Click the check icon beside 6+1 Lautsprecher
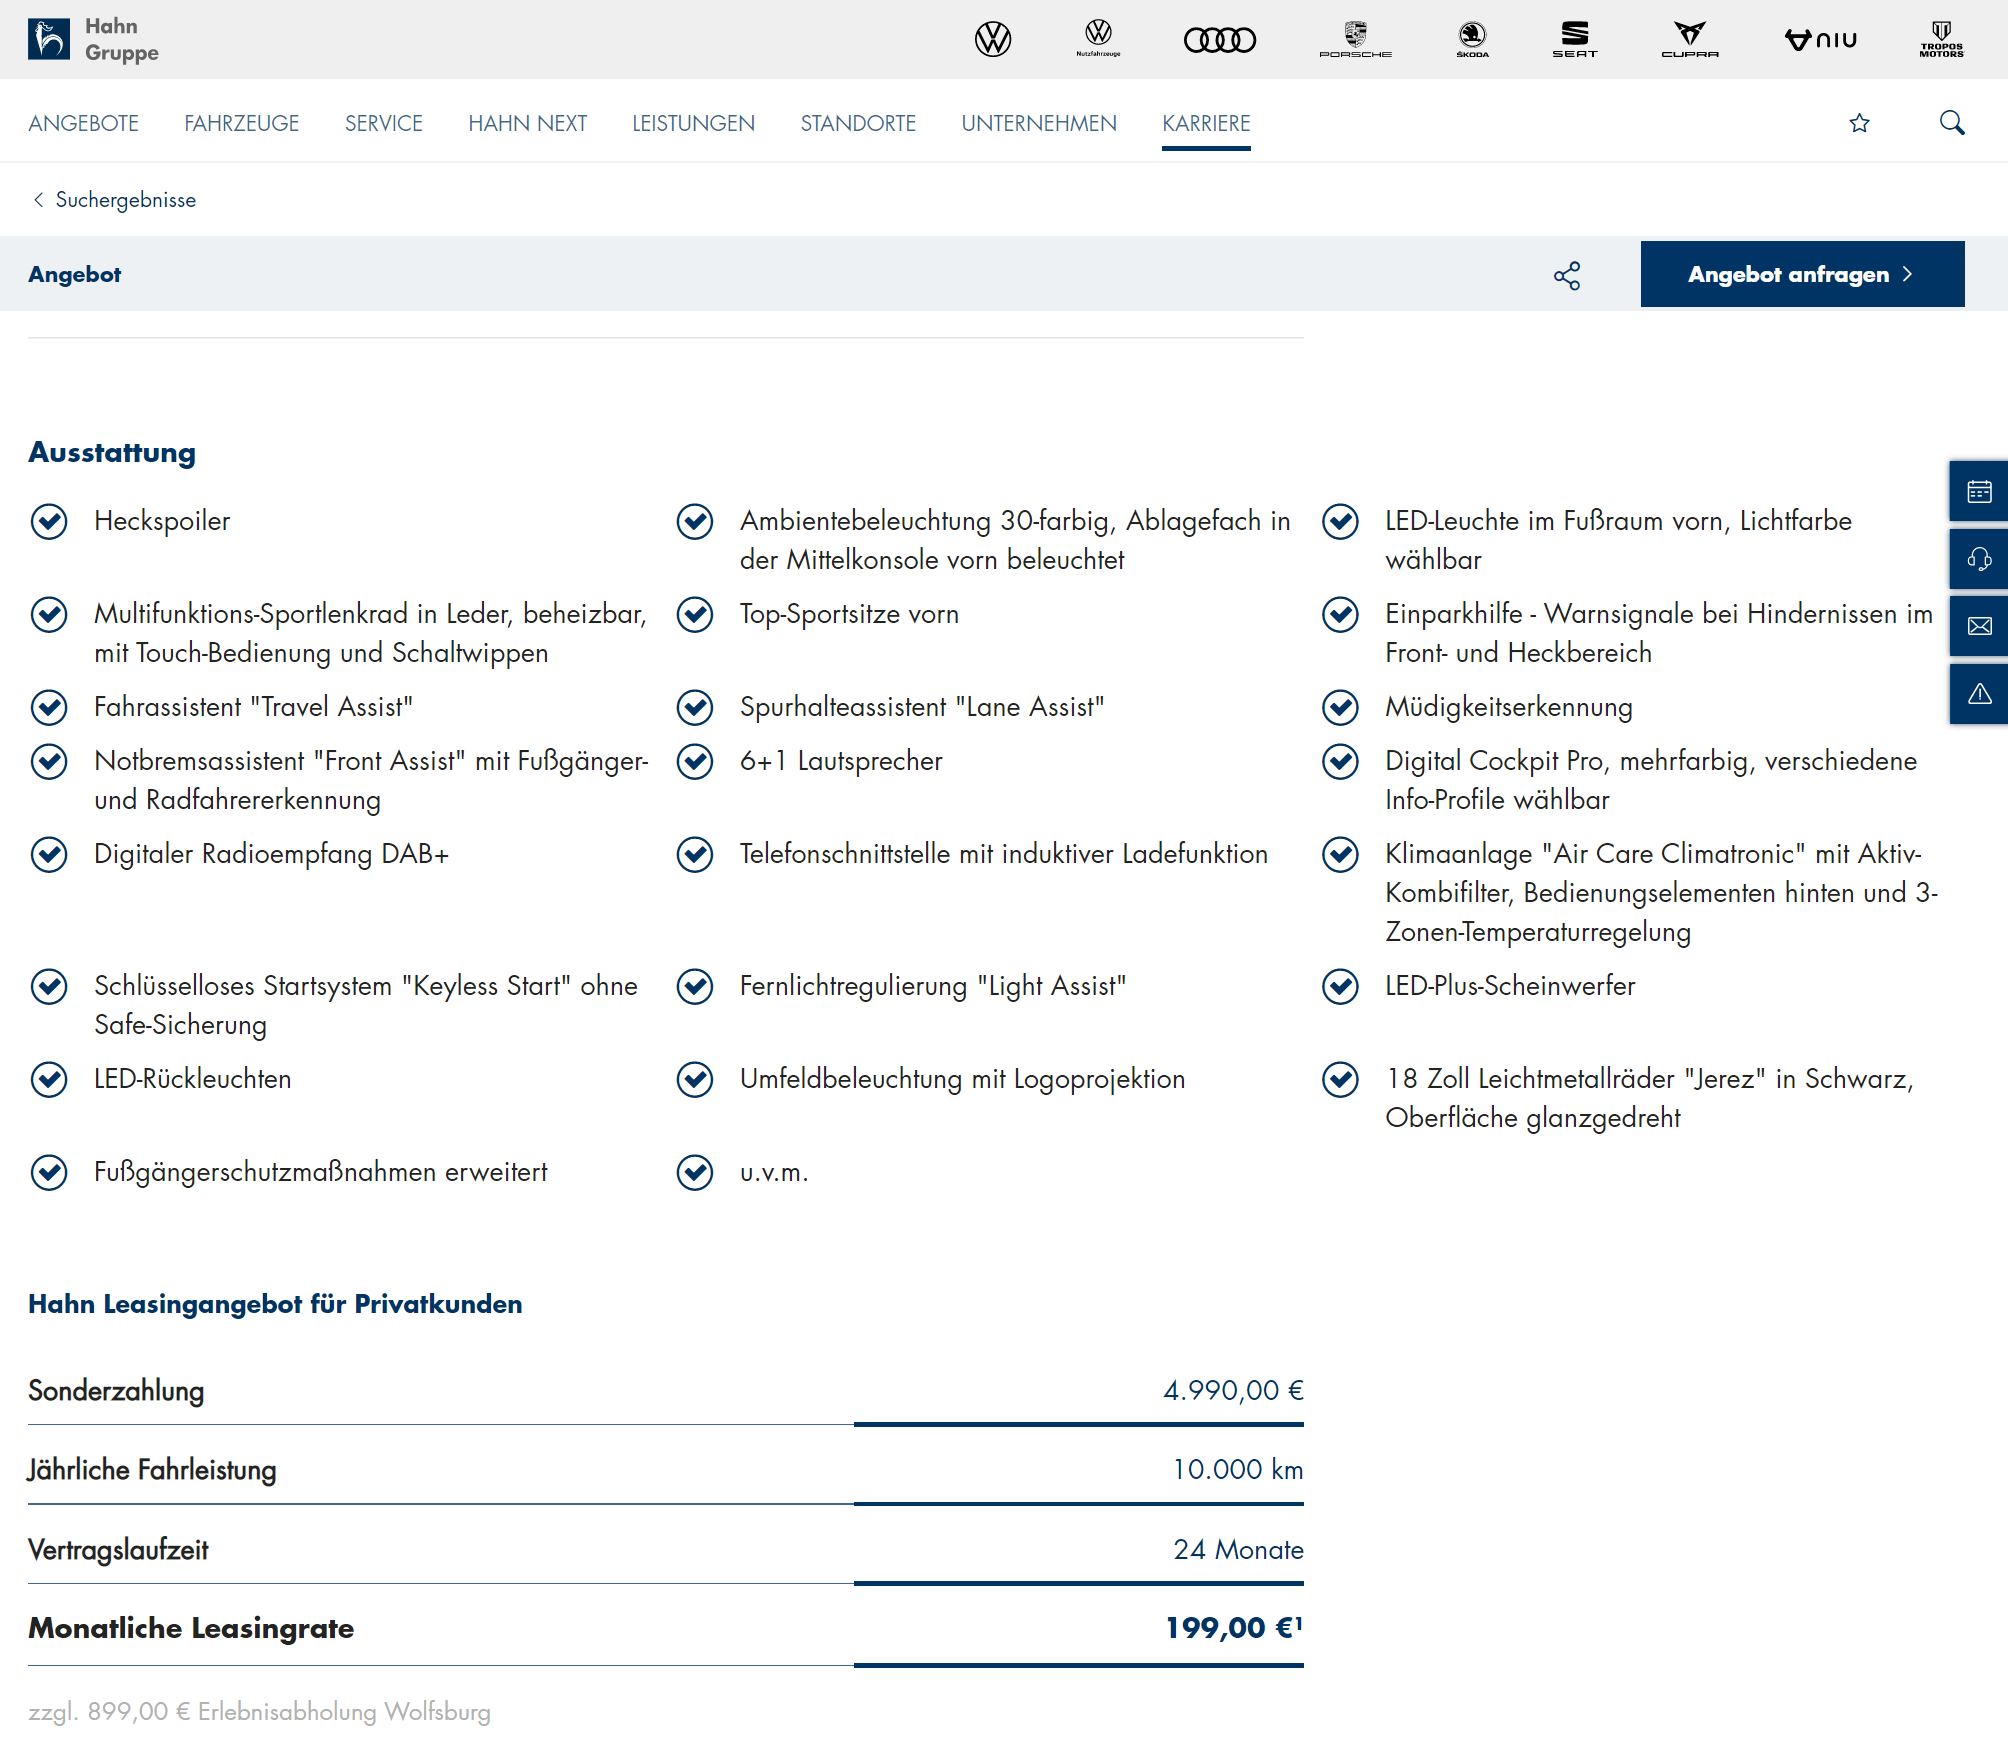This screenshot has height=1751, width=2008. click(695, 761)
